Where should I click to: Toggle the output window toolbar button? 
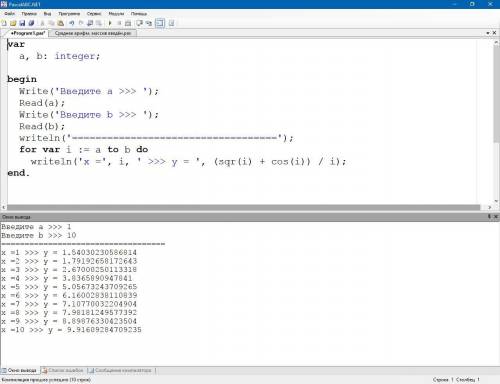160,23
